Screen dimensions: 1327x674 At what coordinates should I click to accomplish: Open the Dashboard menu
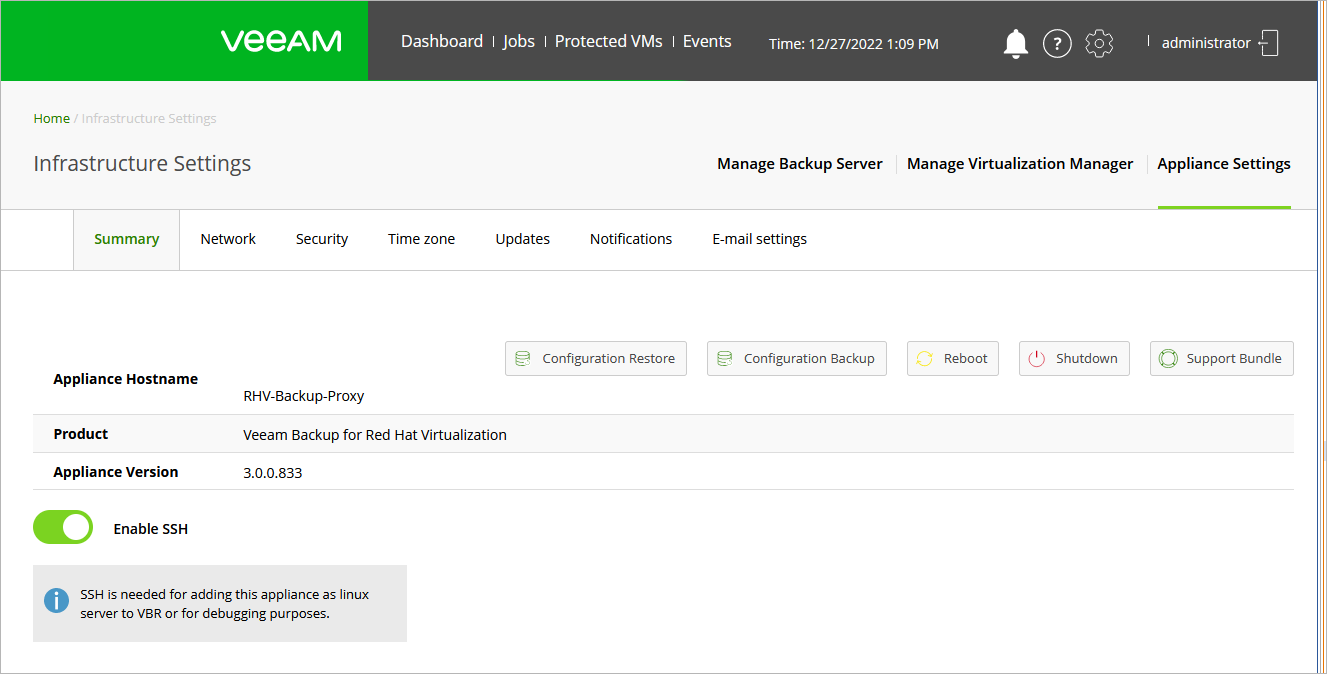pyautogui.click(x=441, y=41)
